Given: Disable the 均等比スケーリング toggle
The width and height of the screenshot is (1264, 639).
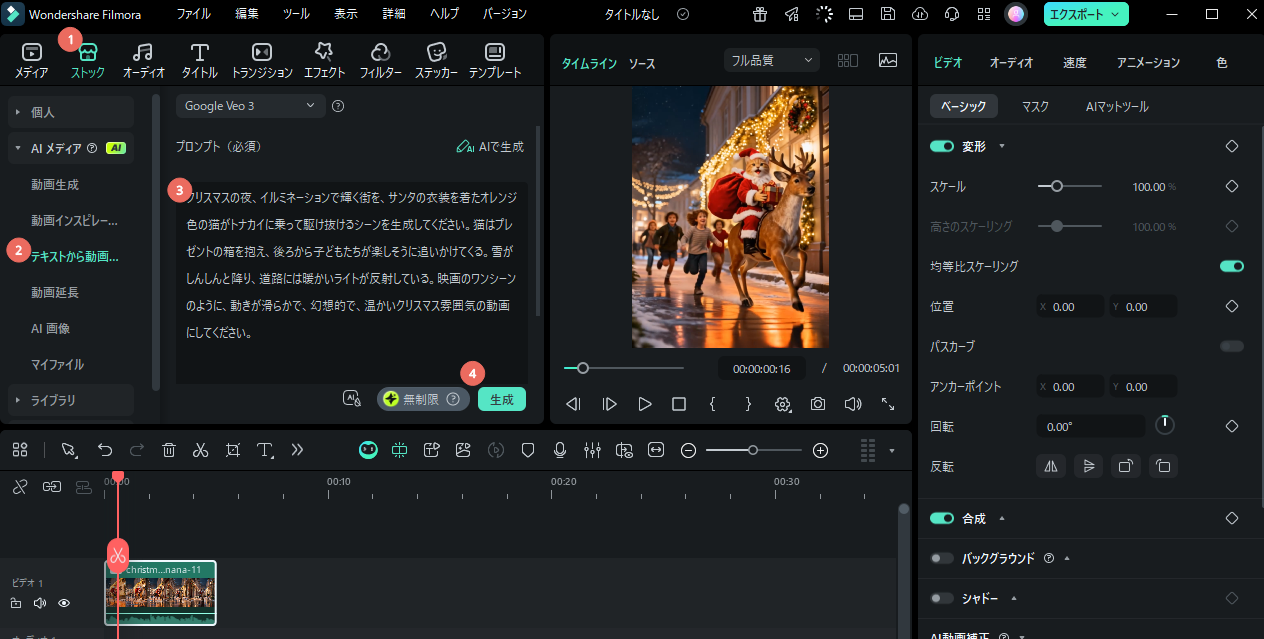Looking at the screenshot, I should pos(1231,266).
